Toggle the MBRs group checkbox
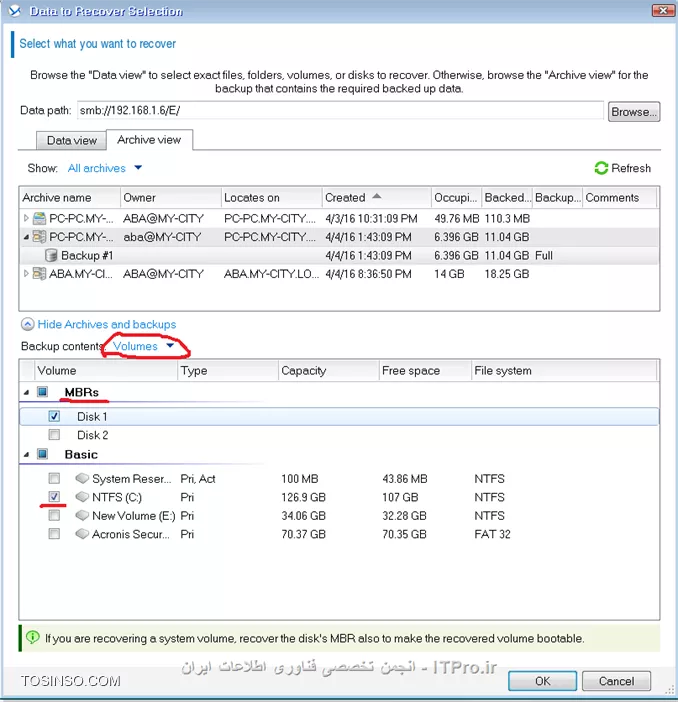The height and width of the screenshot is (702, 678). (43, 392)
